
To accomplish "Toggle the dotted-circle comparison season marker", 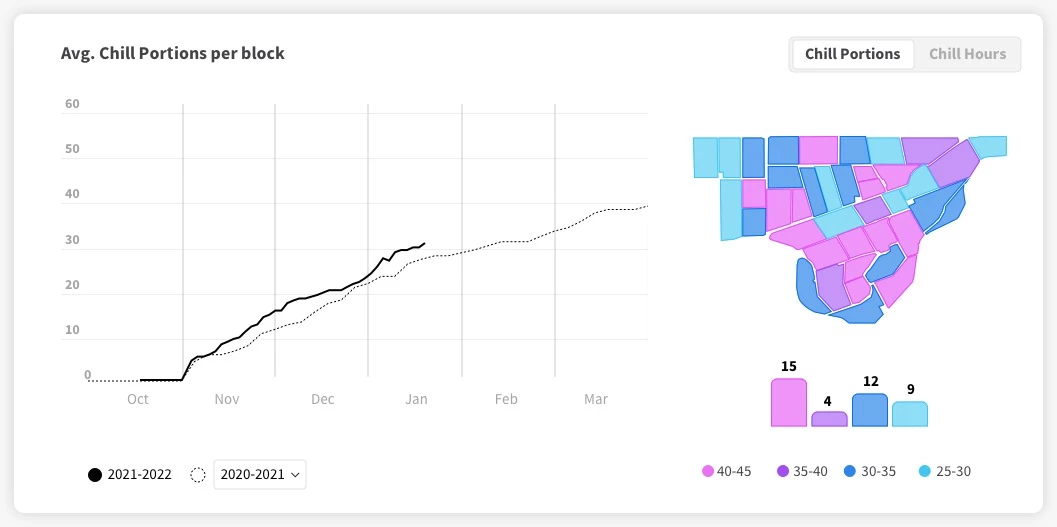I will [x=198, y=475].
